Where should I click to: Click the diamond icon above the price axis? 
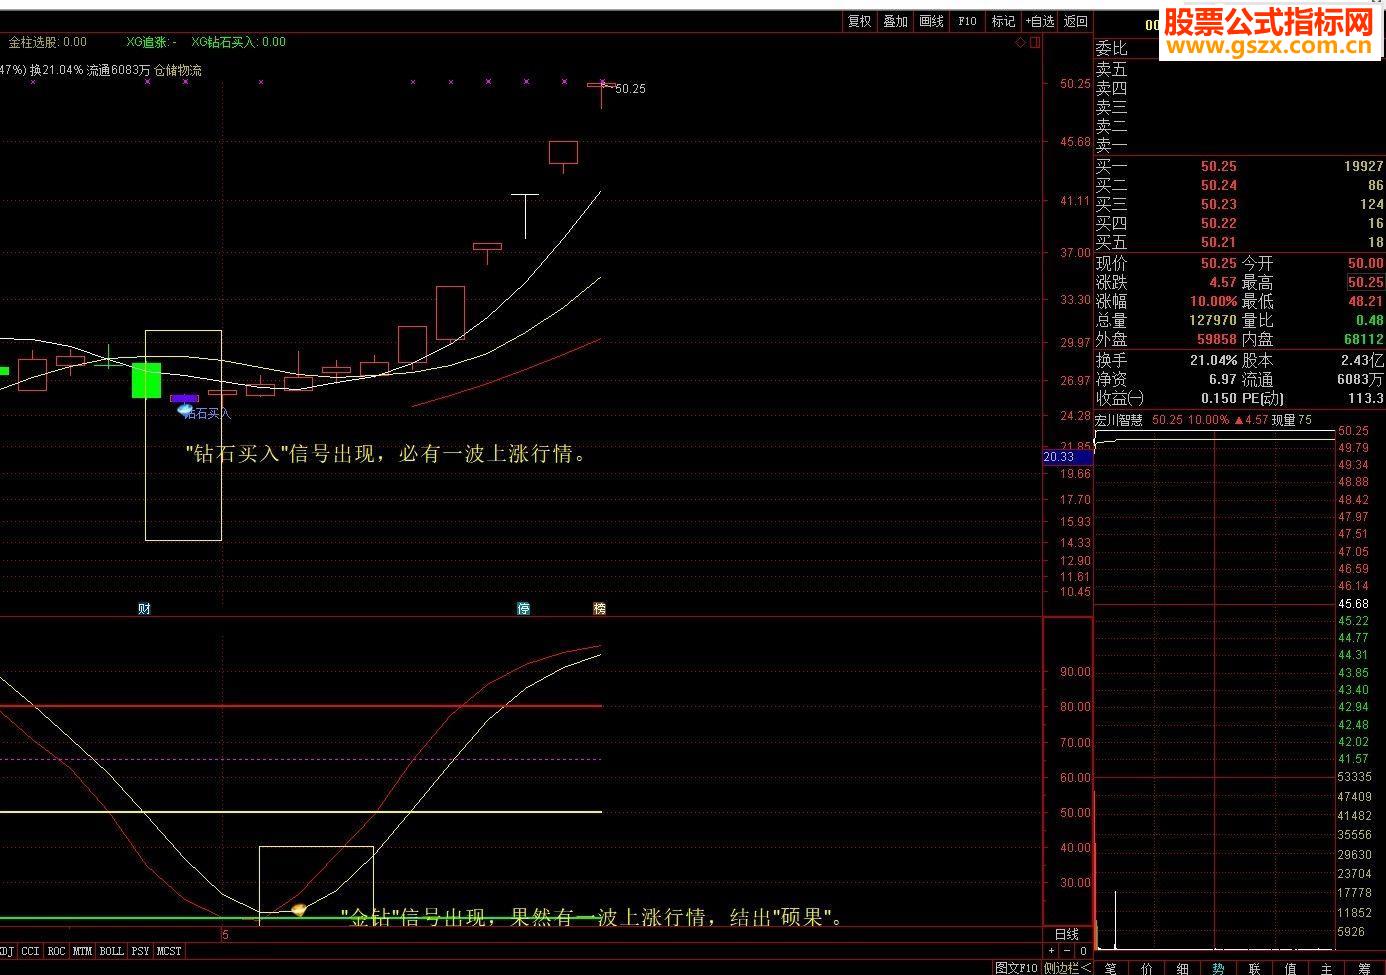[1020, 43]
